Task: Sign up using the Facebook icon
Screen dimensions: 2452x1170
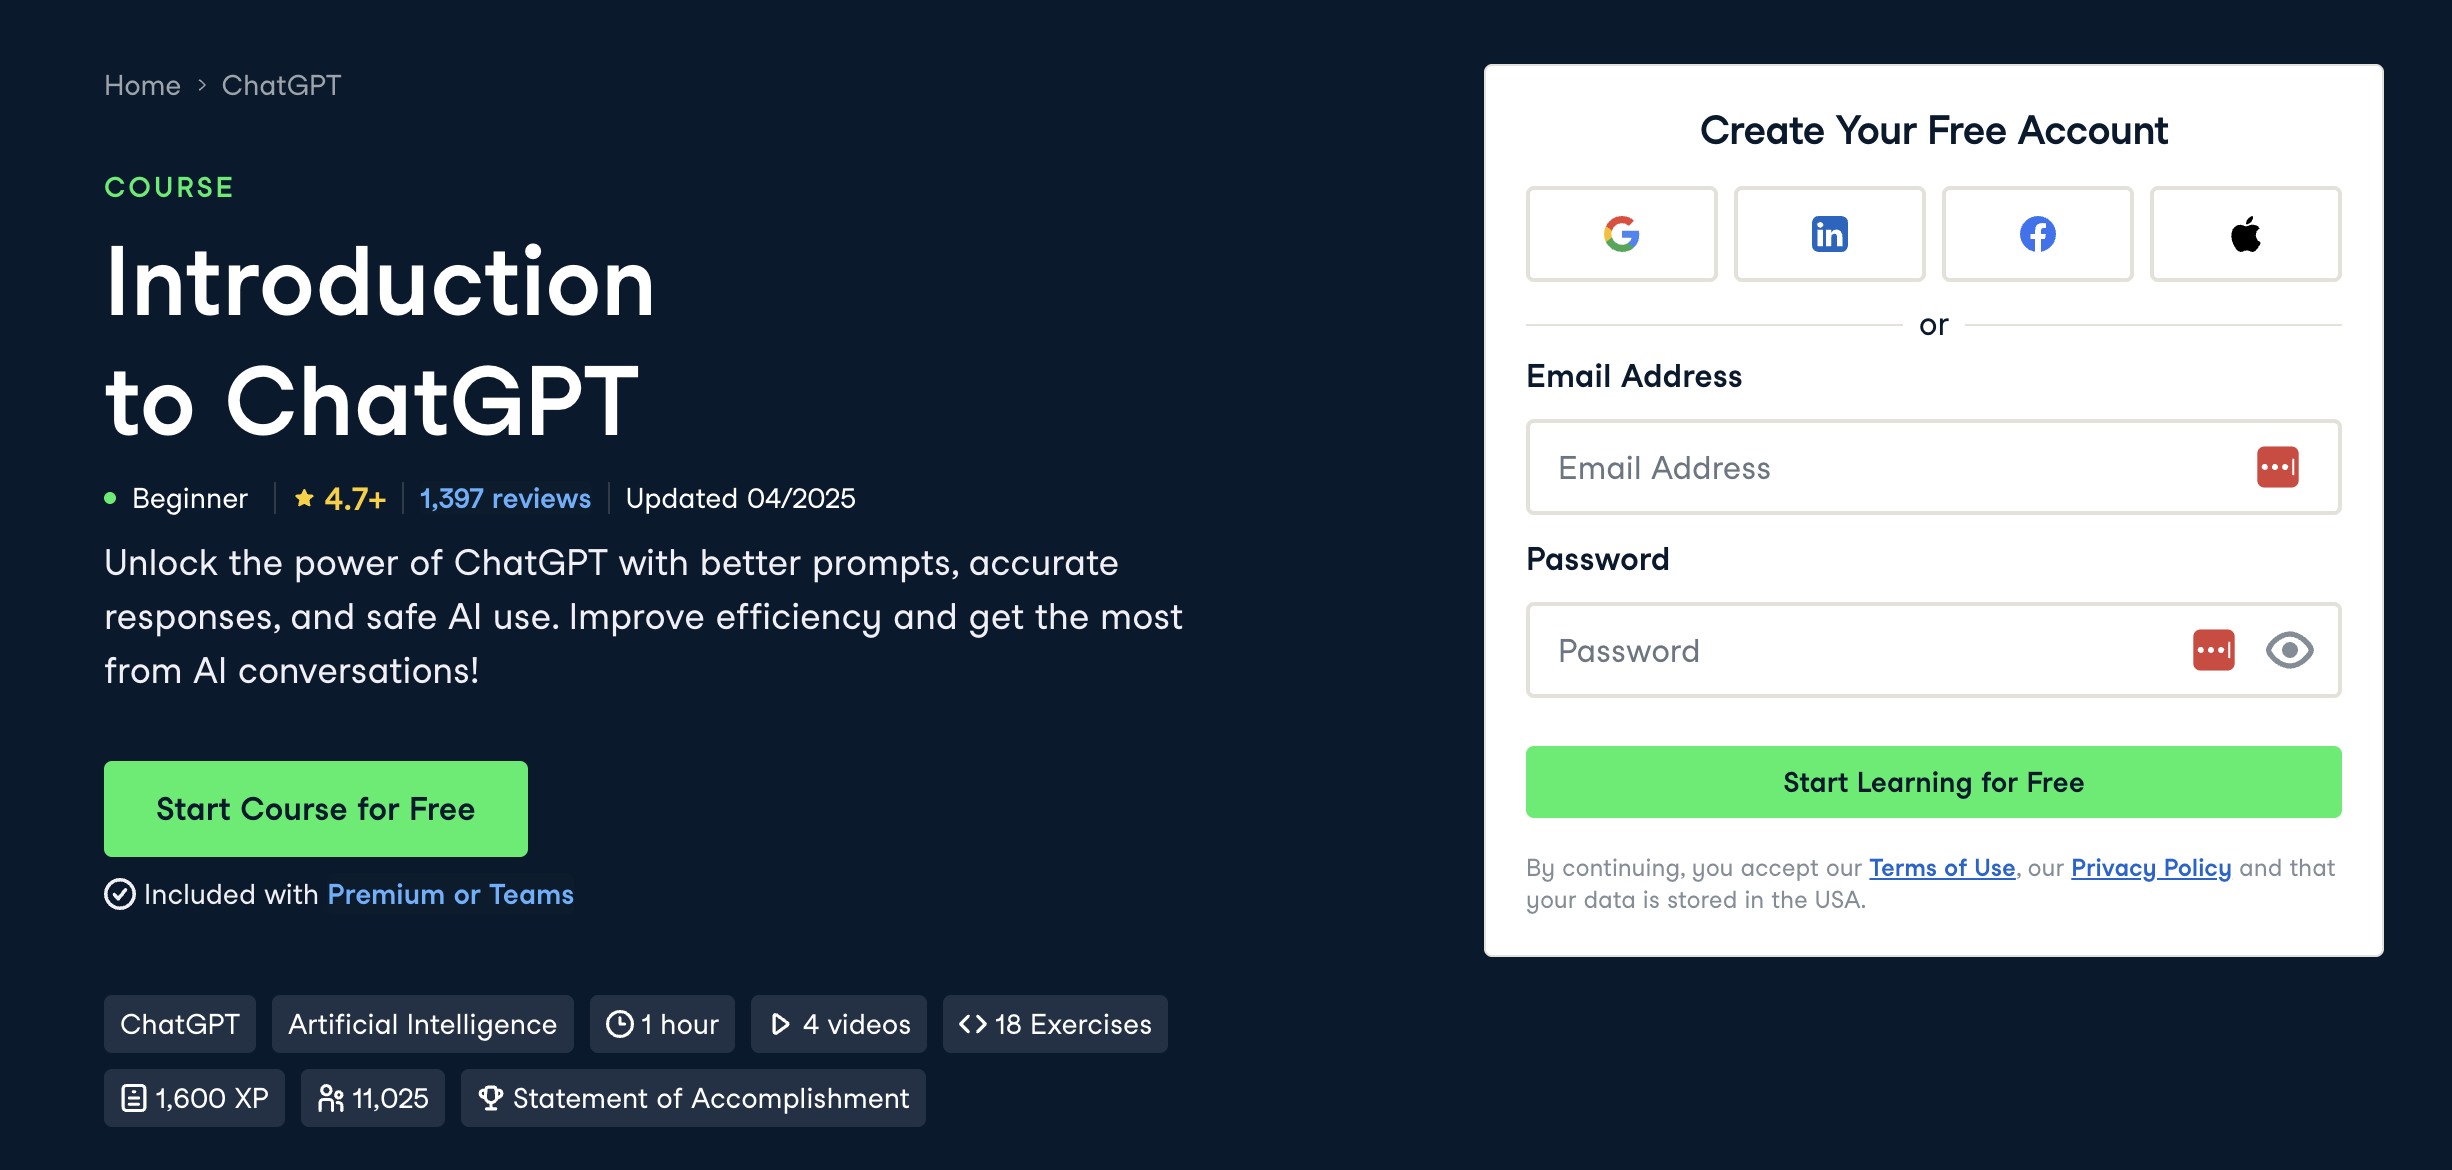Action: [2037, 233]
